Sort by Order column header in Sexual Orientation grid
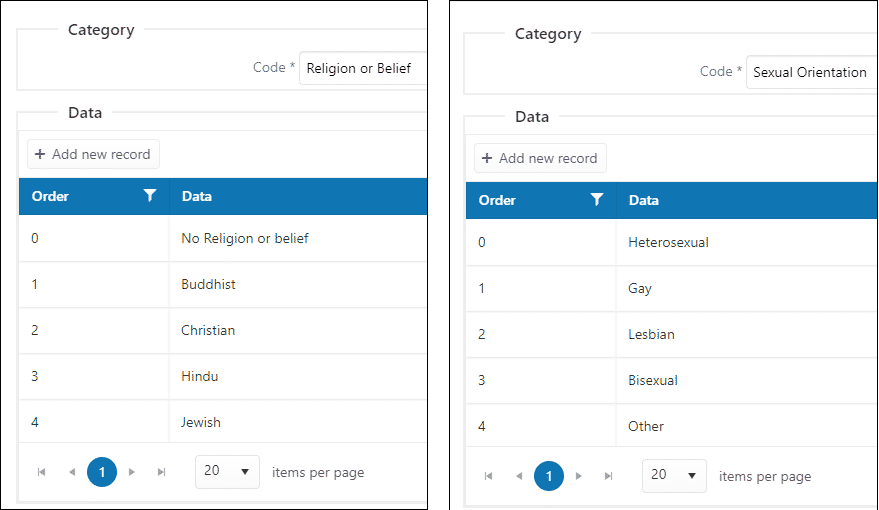 (497, 200)
